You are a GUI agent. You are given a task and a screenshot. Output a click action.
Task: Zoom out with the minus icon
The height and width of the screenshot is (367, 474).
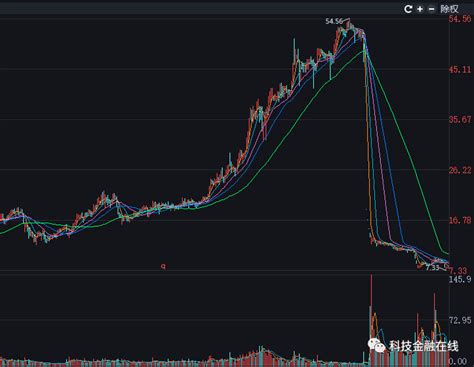coord(431,9)
